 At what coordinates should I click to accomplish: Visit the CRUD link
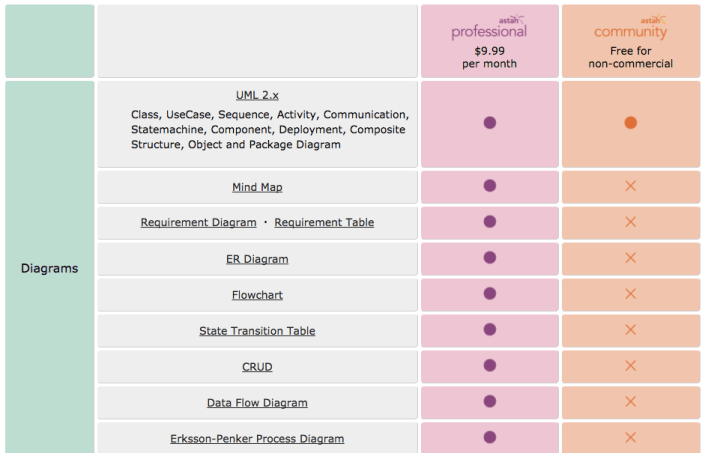(257, 367)
